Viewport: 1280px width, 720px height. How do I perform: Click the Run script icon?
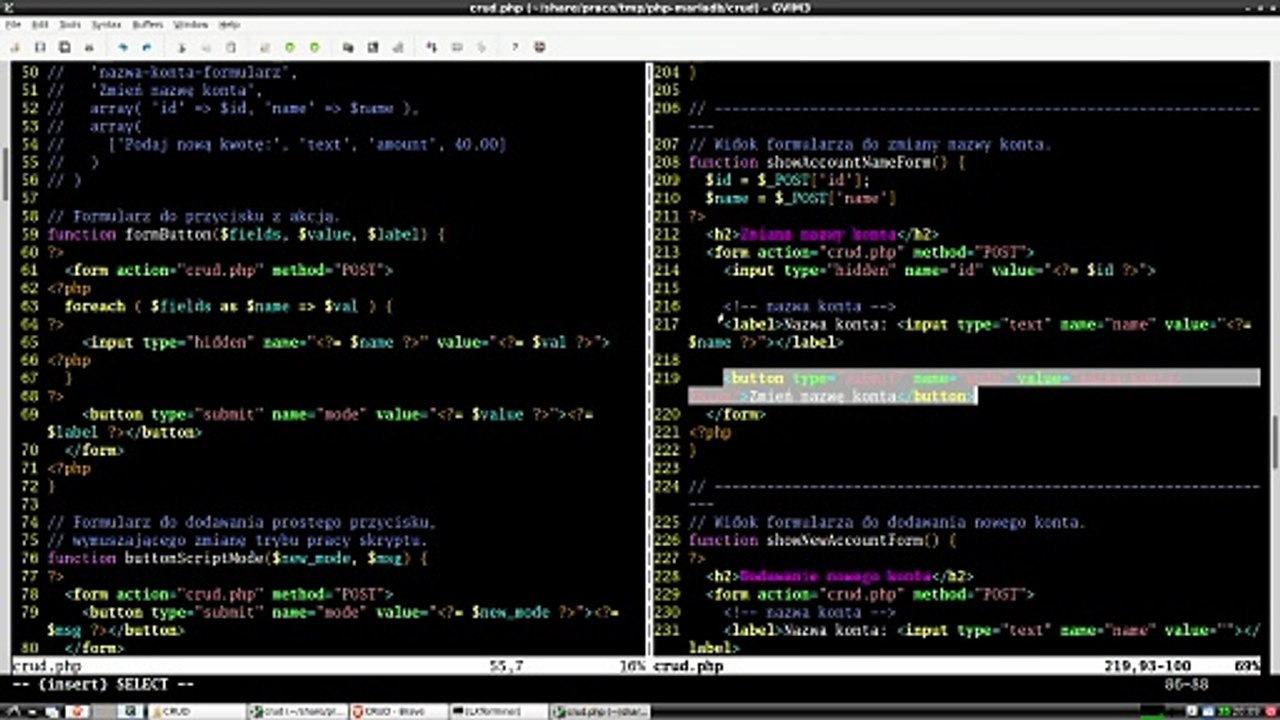click(x=397, y=47)
